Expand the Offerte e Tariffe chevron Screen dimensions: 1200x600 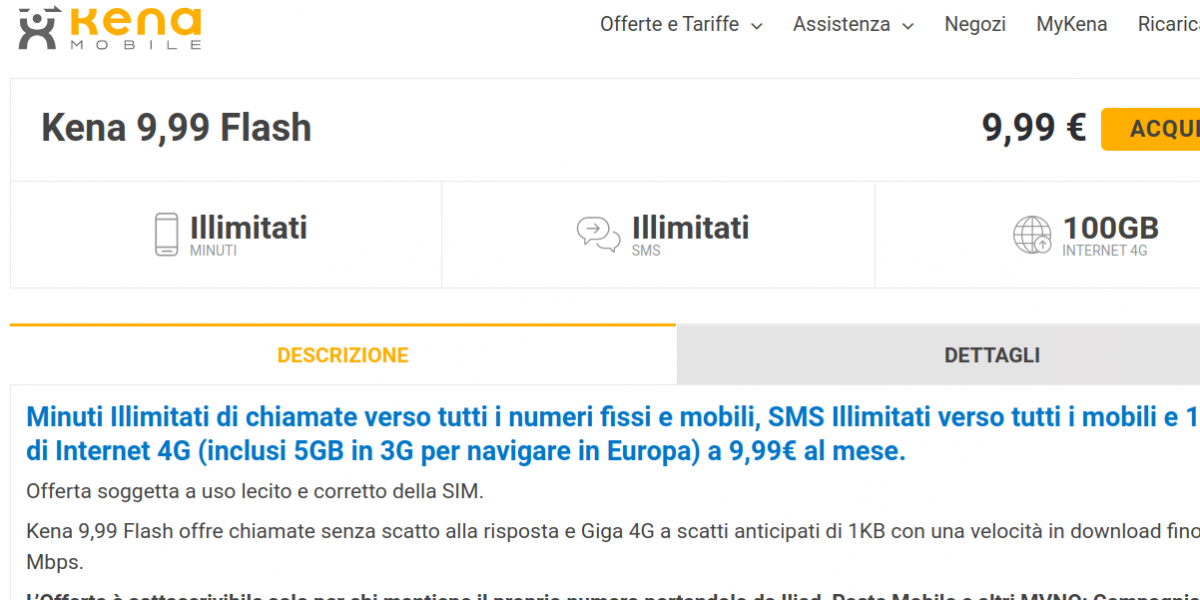pyautogui.click(x=756, y=26)
